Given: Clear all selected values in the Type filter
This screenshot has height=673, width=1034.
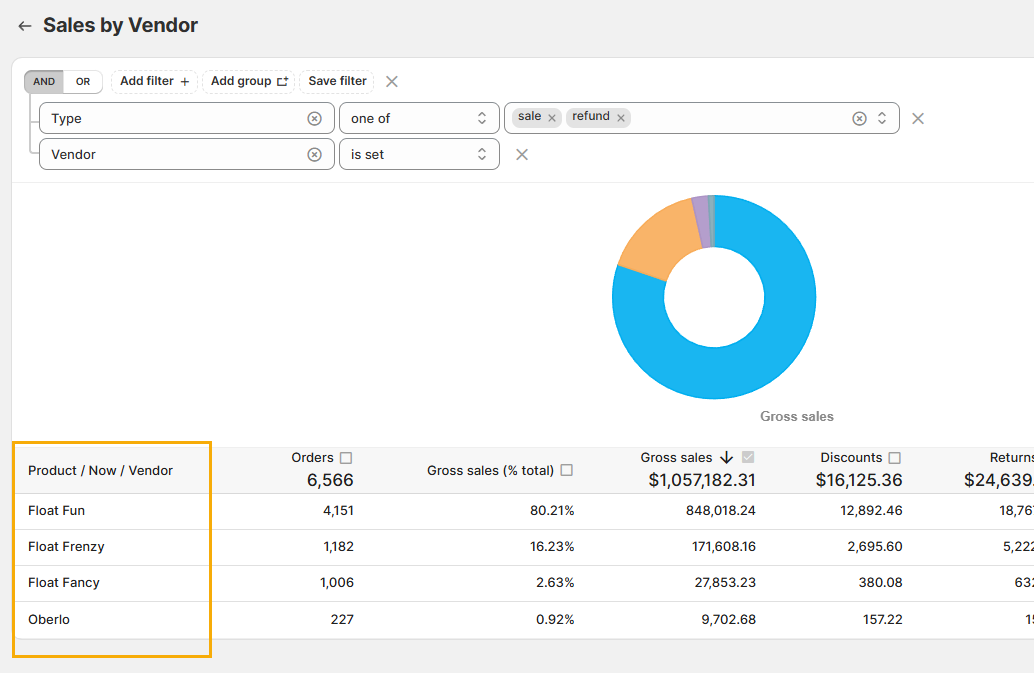Looking at the screenshot, I should click(x=859, y=118).
